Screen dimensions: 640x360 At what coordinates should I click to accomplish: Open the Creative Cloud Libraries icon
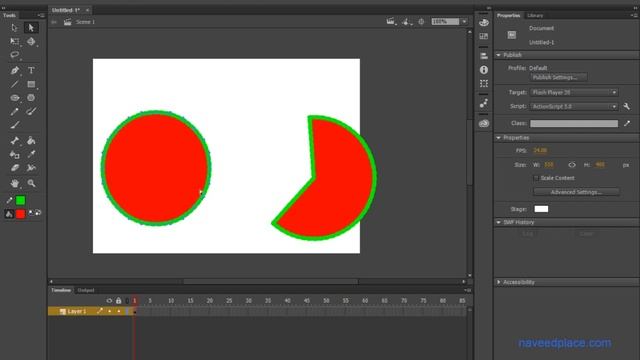[x=484, y=123]
